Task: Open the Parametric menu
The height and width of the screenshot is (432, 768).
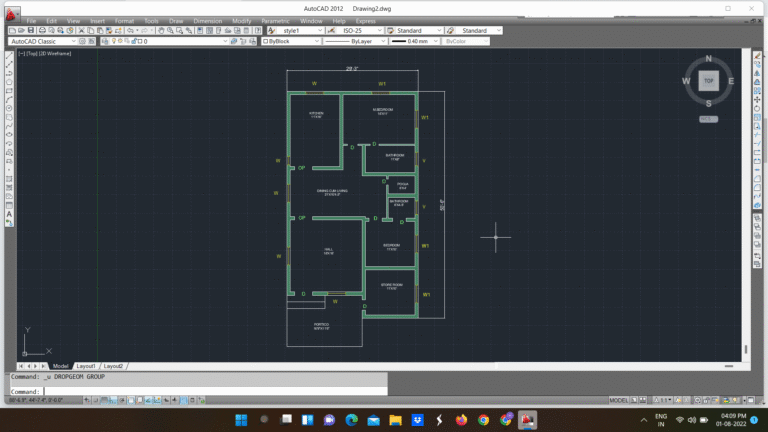Action: (275, 21)
